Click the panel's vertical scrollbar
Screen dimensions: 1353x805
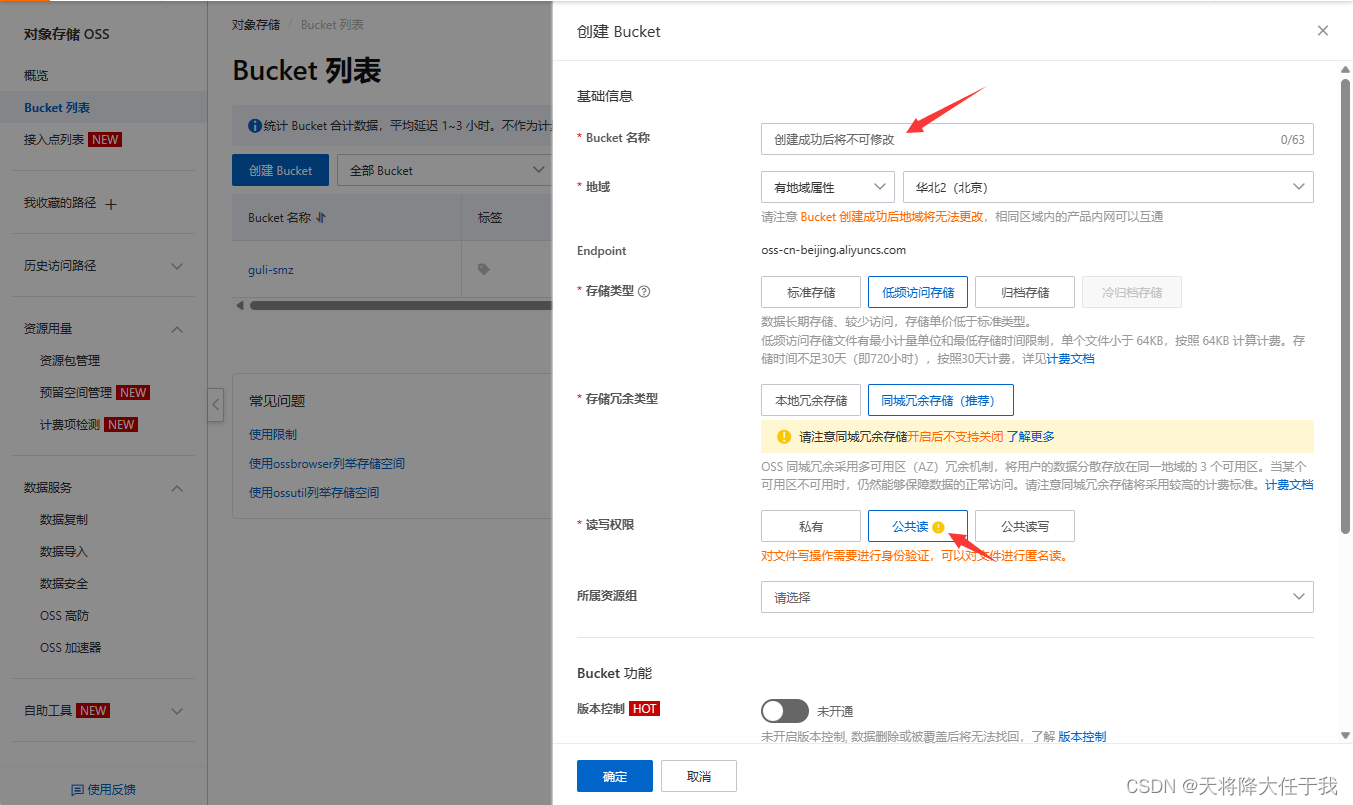(1345, 305)
